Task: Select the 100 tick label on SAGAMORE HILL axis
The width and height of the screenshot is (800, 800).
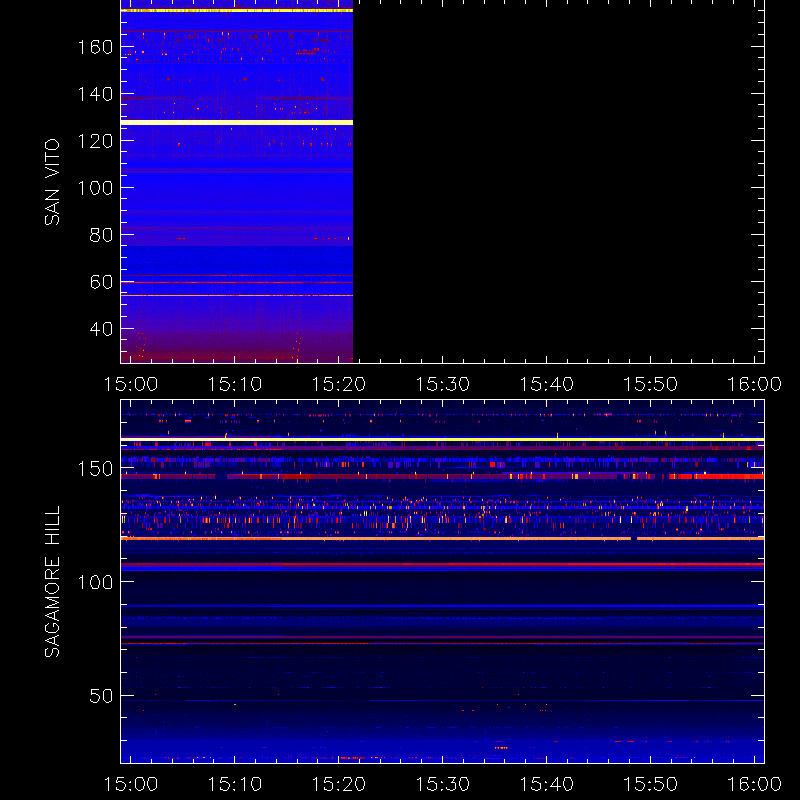Action: tap(95, 582)
